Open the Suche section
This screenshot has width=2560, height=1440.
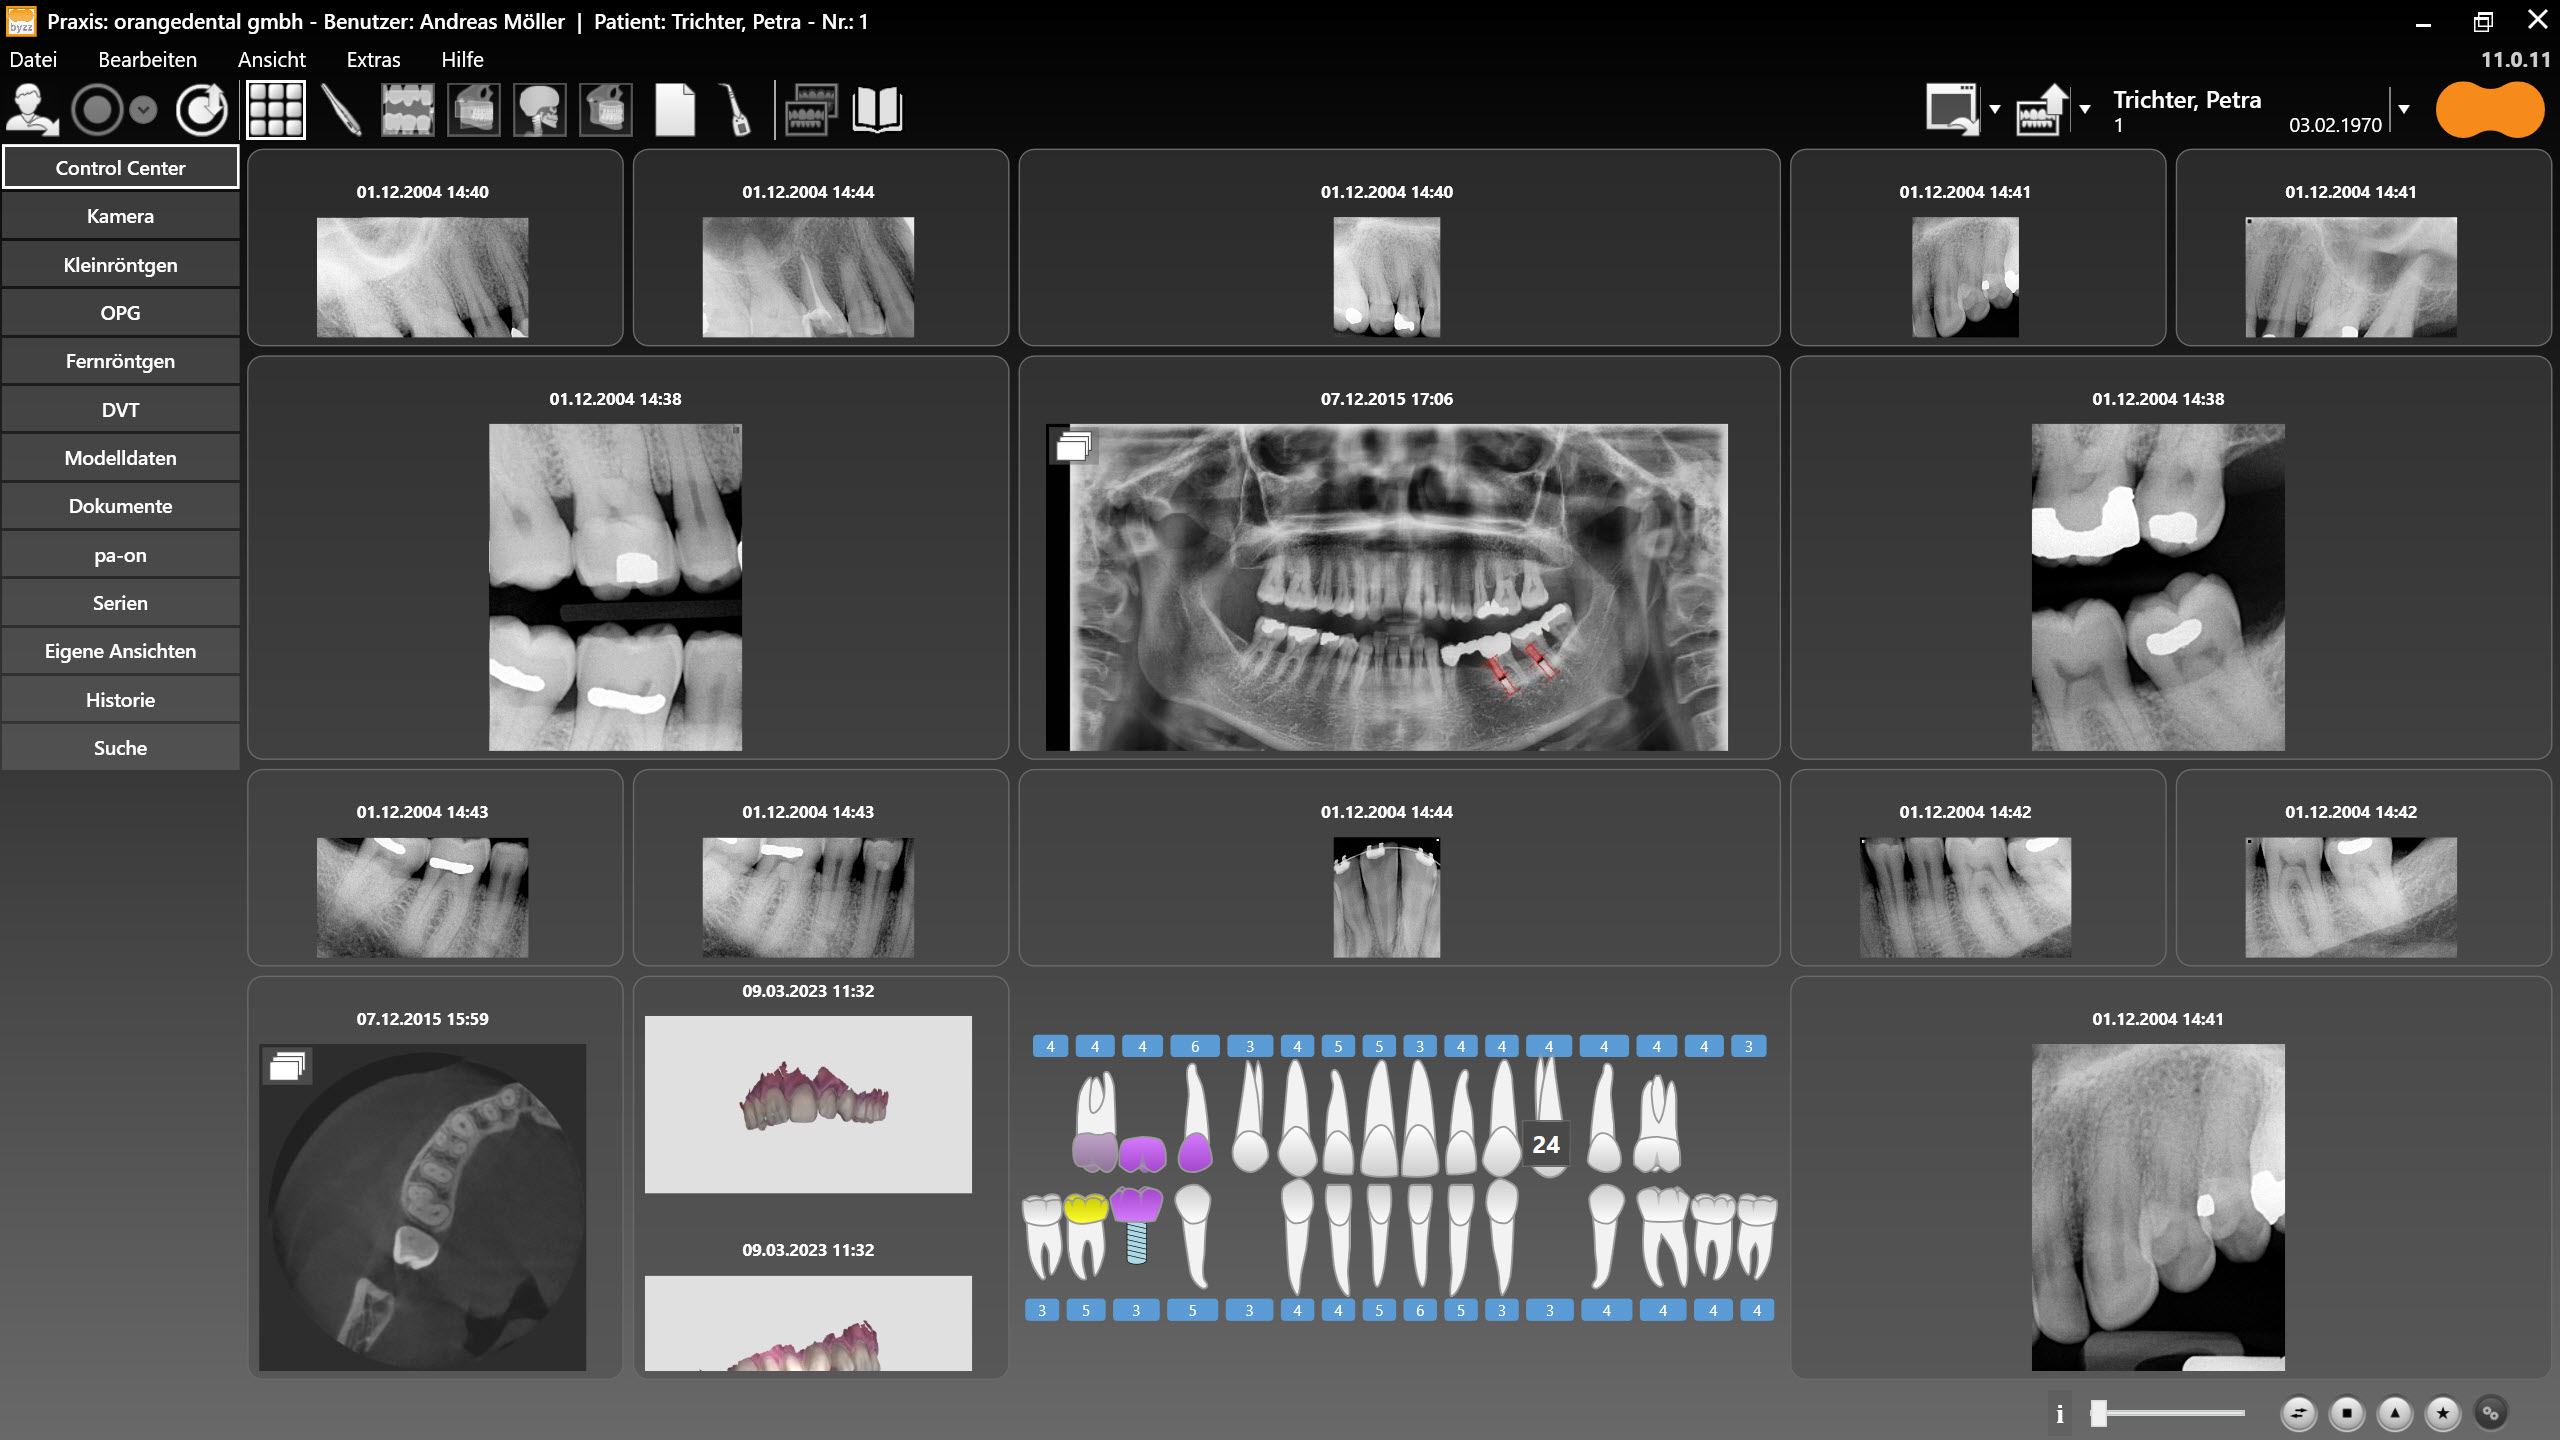pyautogui.click(x=120, y=748)
